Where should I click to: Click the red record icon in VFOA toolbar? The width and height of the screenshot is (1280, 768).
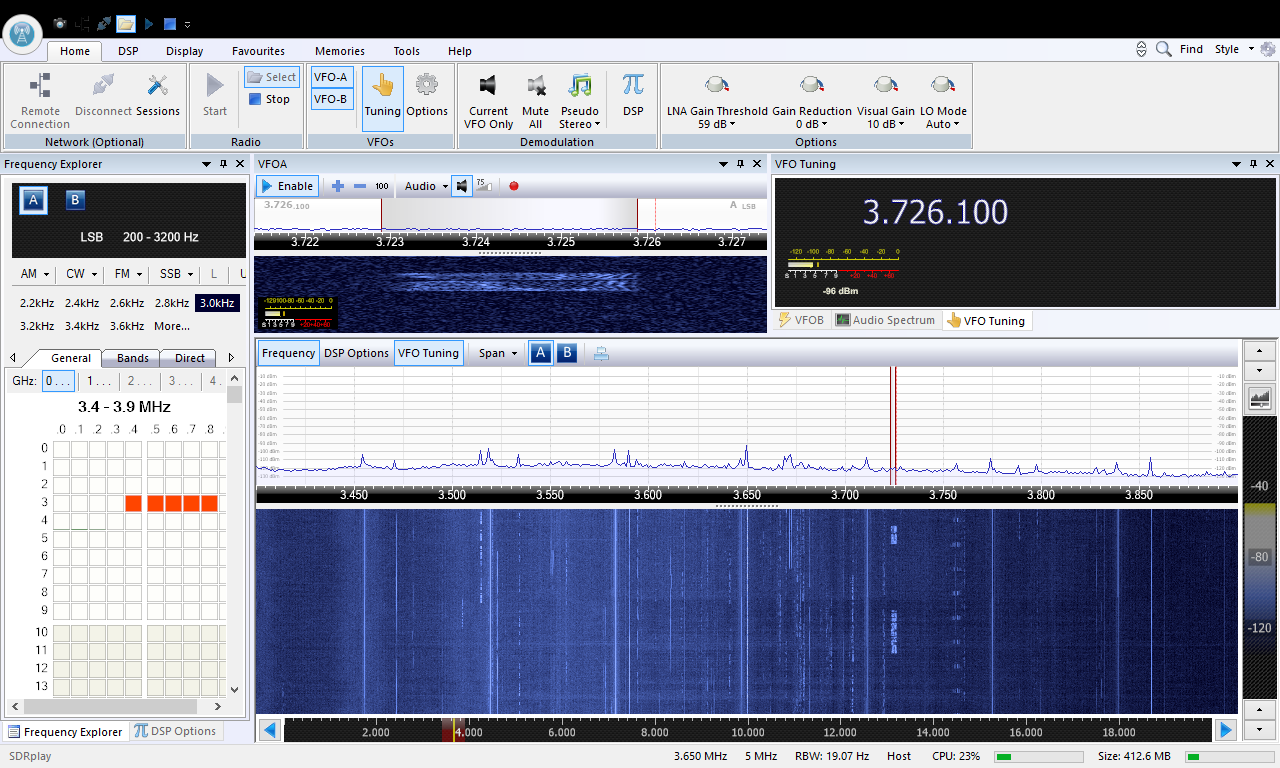tap(514, 186)
